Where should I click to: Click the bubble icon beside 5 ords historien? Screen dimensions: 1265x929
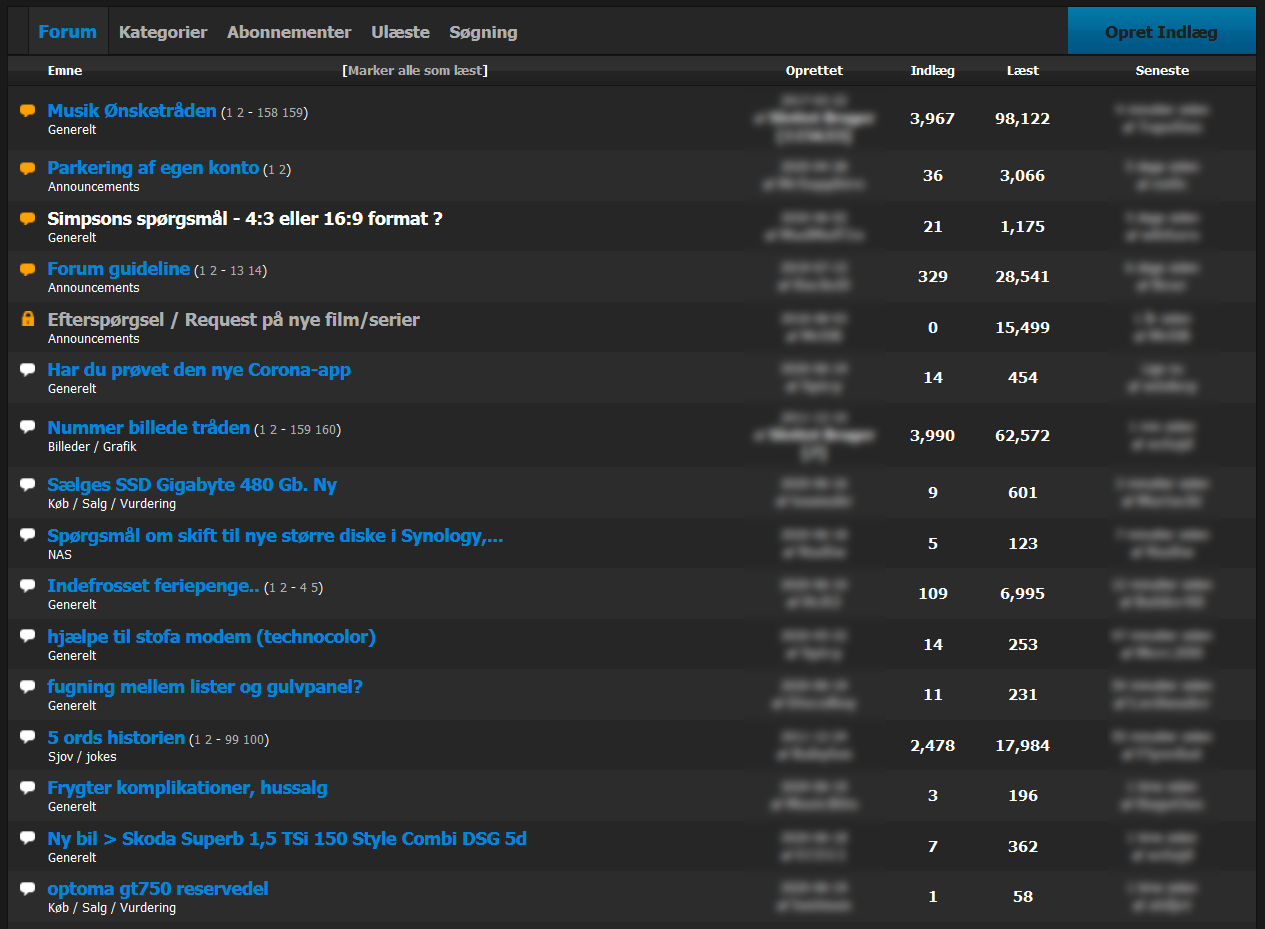pos(28,737)
